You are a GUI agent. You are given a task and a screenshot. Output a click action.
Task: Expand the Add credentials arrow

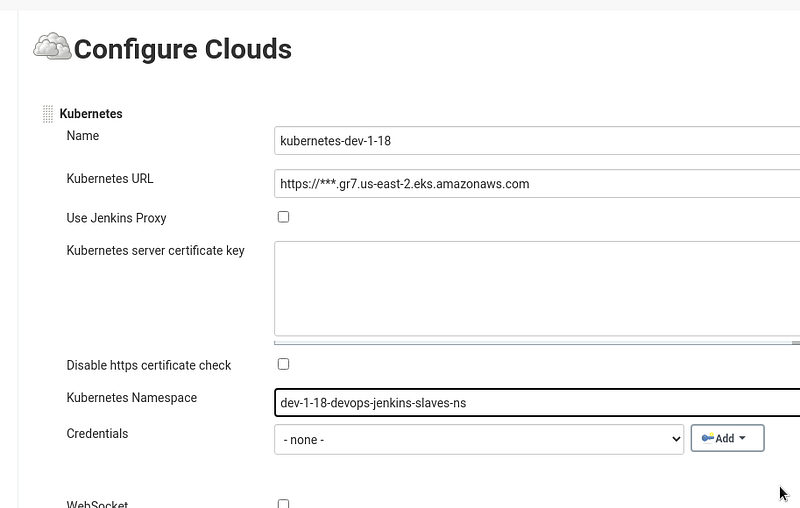(x=742, y=438)
